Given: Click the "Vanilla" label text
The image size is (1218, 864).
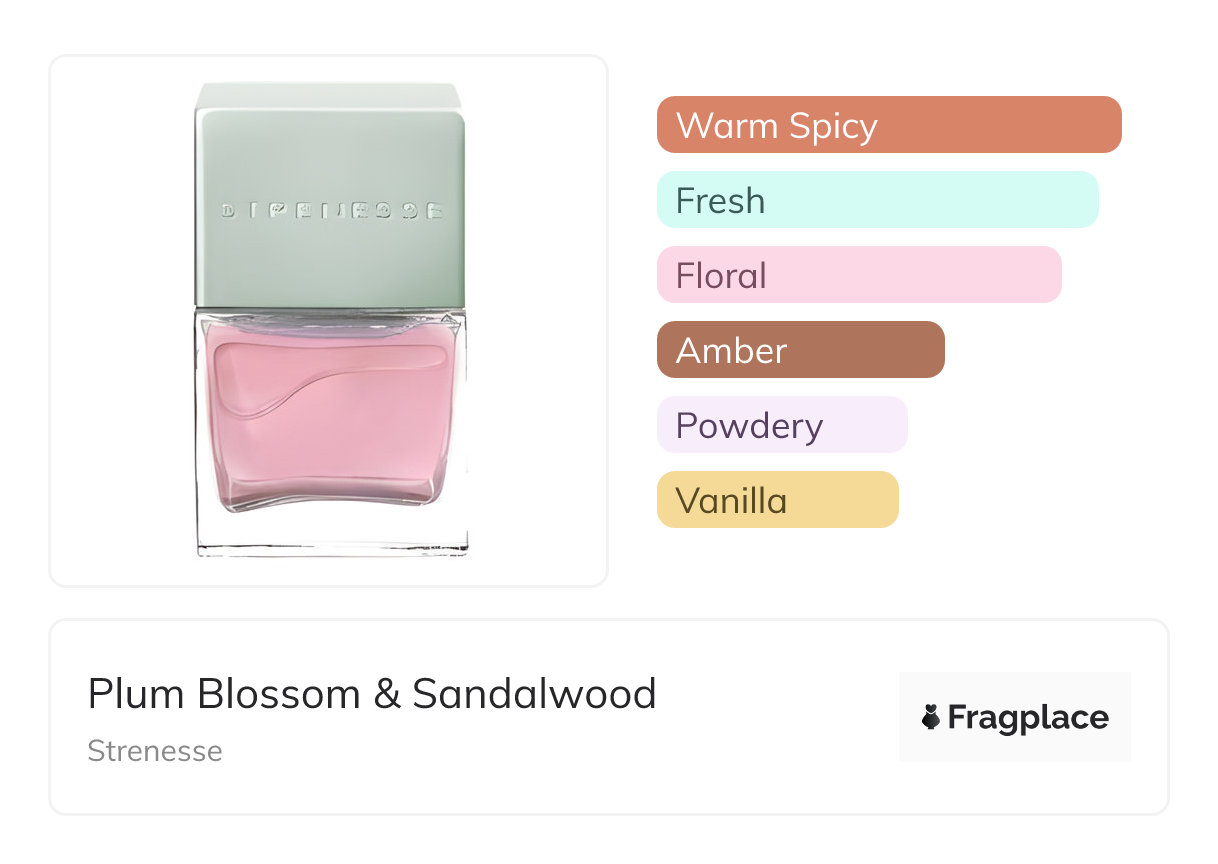Looking at the screenshot, I should point(731,501).
